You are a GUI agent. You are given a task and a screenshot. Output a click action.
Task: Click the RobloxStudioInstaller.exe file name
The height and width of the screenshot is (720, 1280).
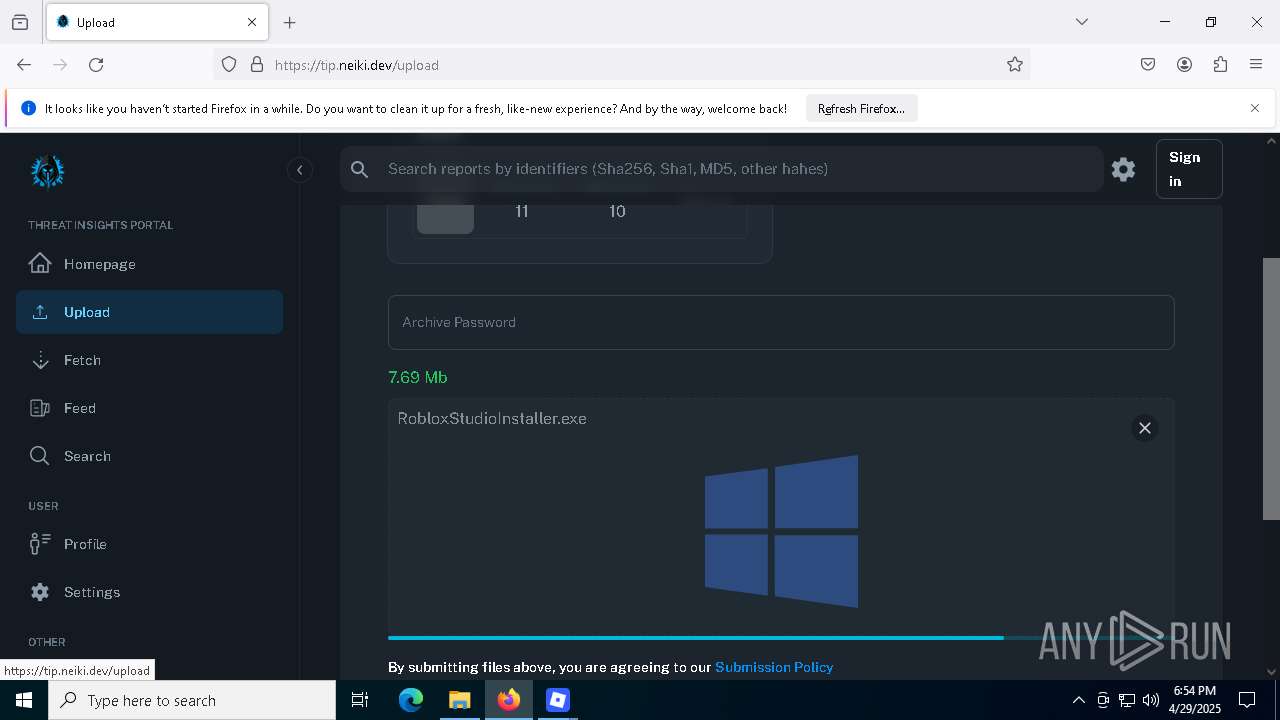492,418
